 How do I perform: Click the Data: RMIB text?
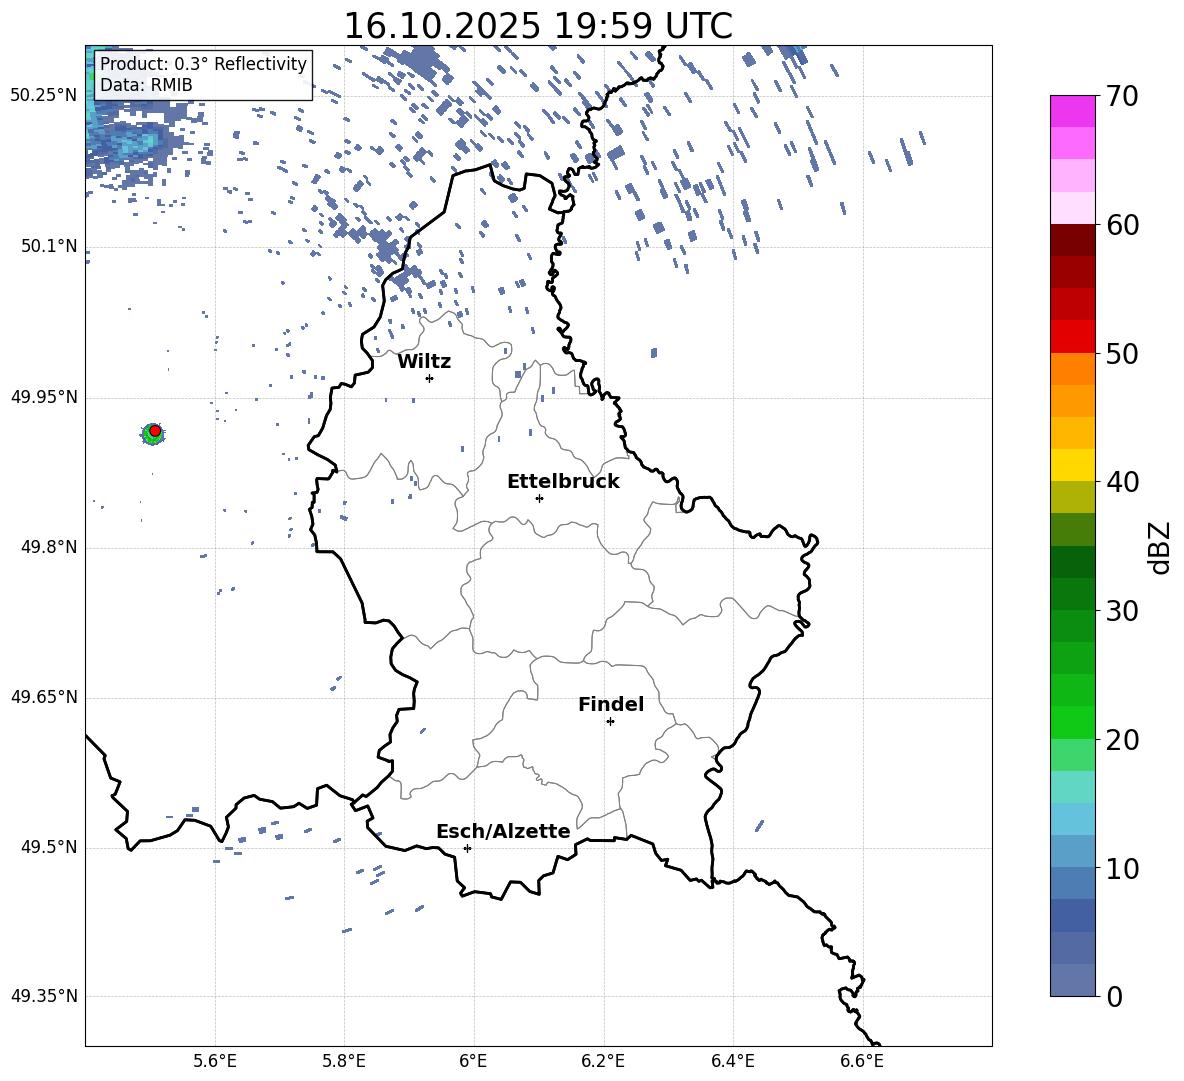pyautogui.click(x=146, y=85)
